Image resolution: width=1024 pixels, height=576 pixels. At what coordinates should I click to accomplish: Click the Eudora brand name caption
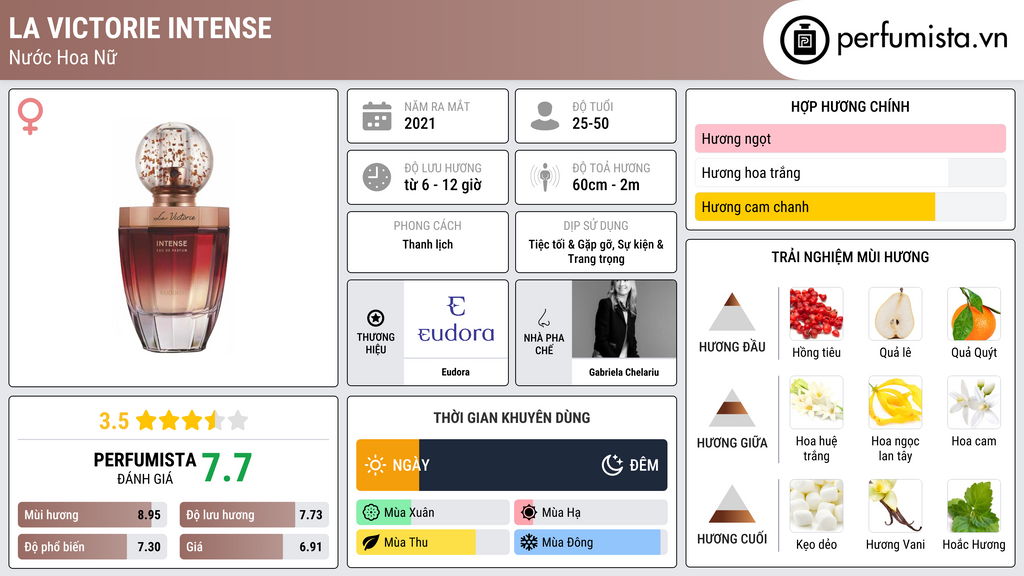coord(455,372)
